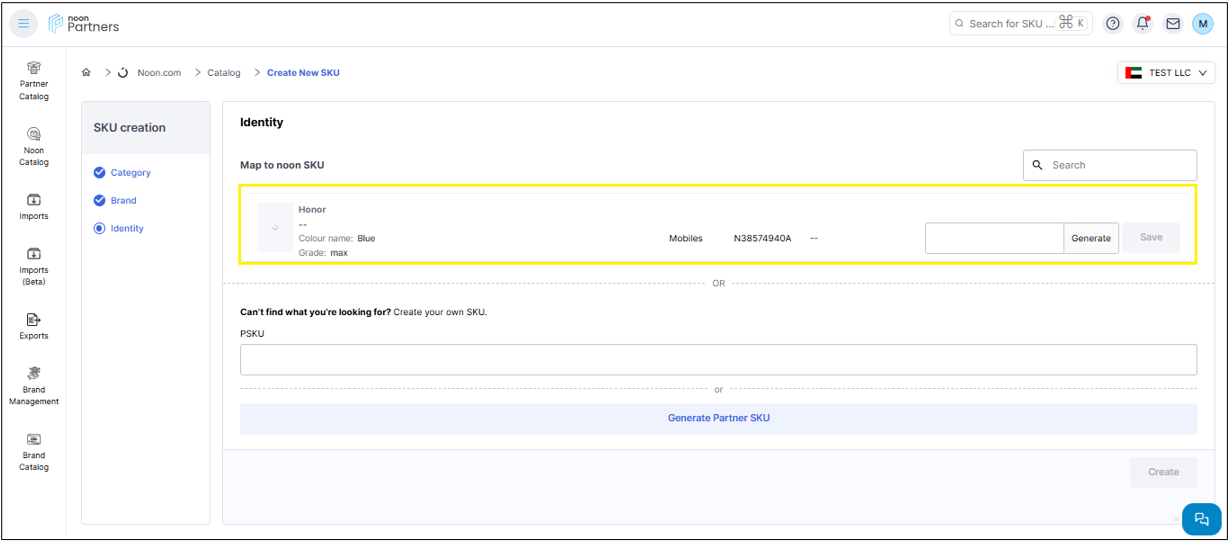Open the help question mark icon
This screenshot has height=541, width=1231.
[1113, 23]
